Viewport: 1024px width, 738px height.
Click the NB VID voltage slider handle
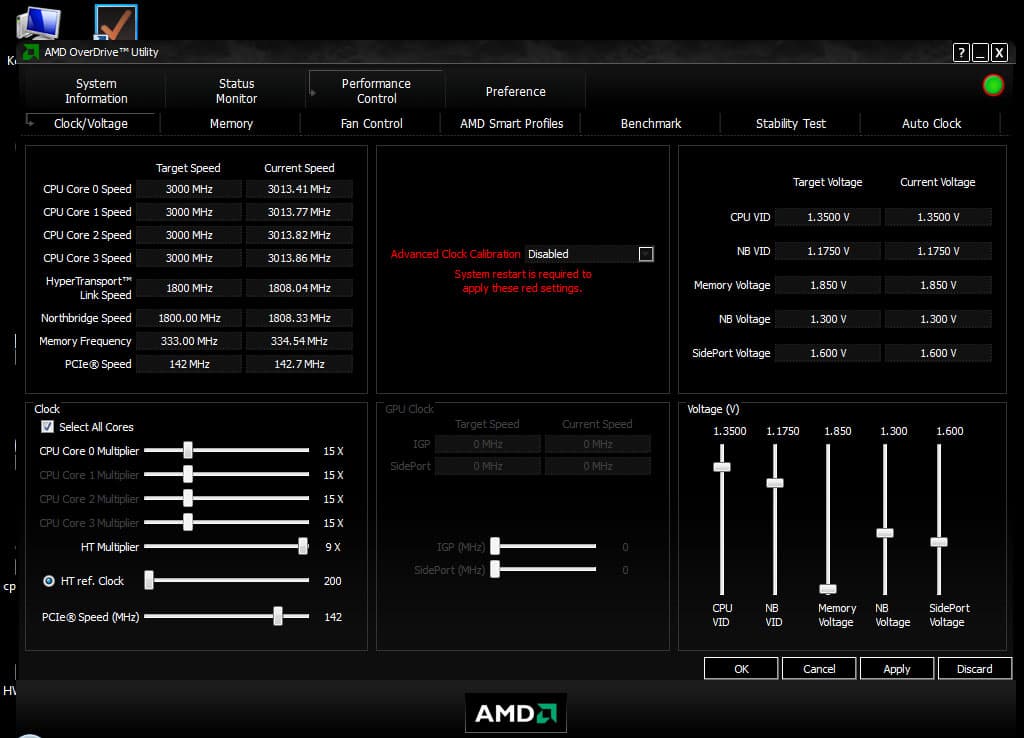[775, 483]
